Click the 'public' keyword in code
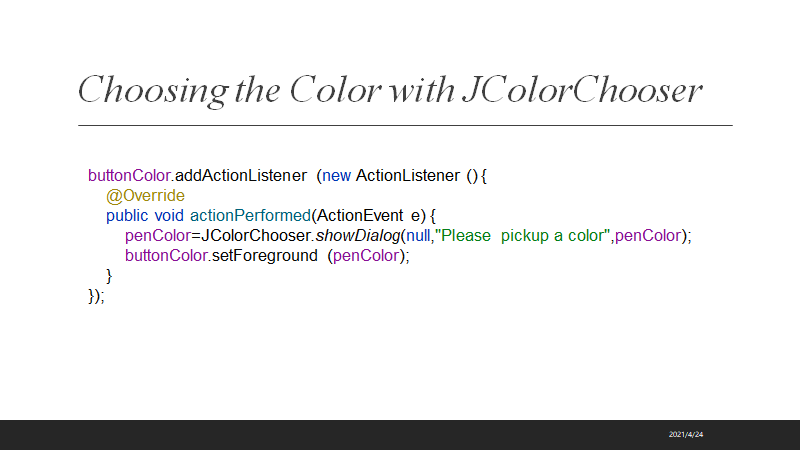The image size is (800, 450). (x=127, y=216)
